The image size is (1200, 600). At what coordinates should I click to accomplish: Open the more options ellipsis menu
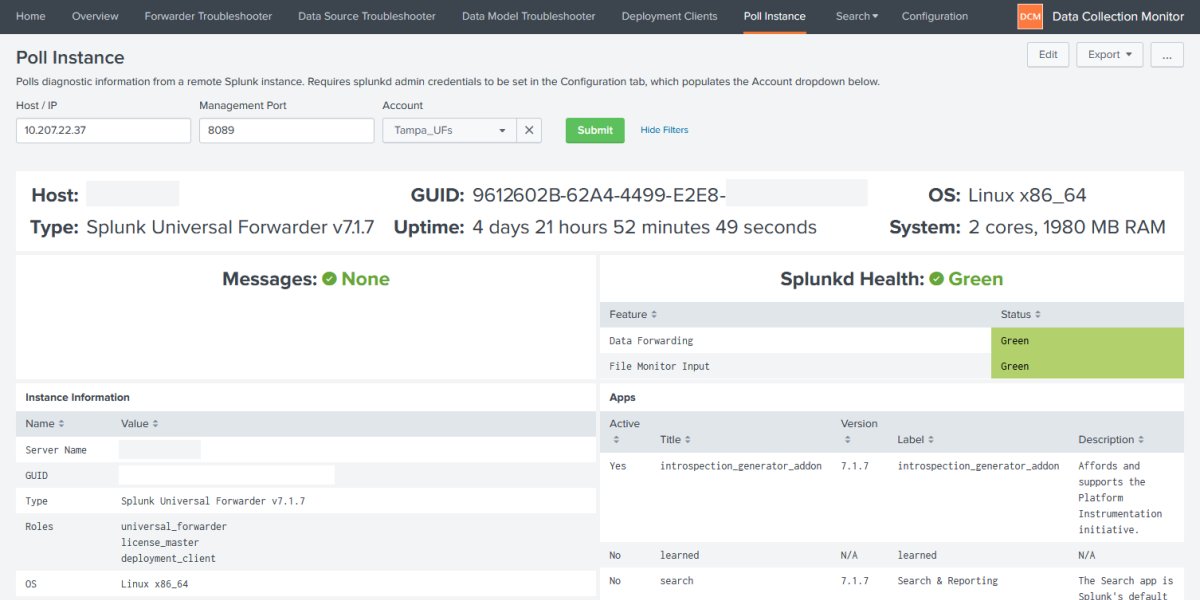click(1167, 55)
